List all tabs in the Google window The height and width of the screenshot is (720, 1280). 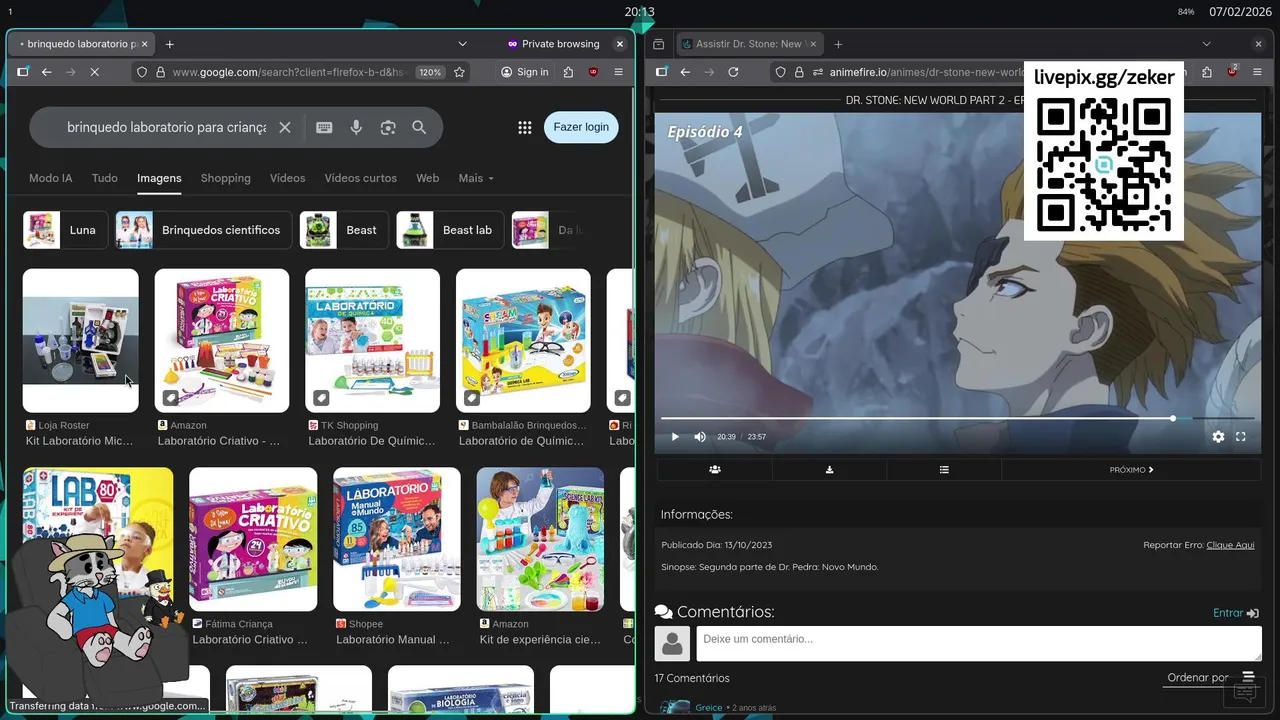click(x=462, y=44)
